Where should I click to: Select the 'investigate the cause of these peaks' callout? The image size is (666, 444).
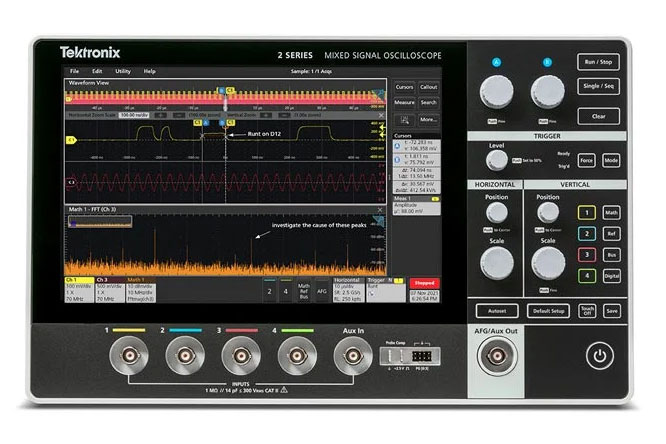point(319,225)
